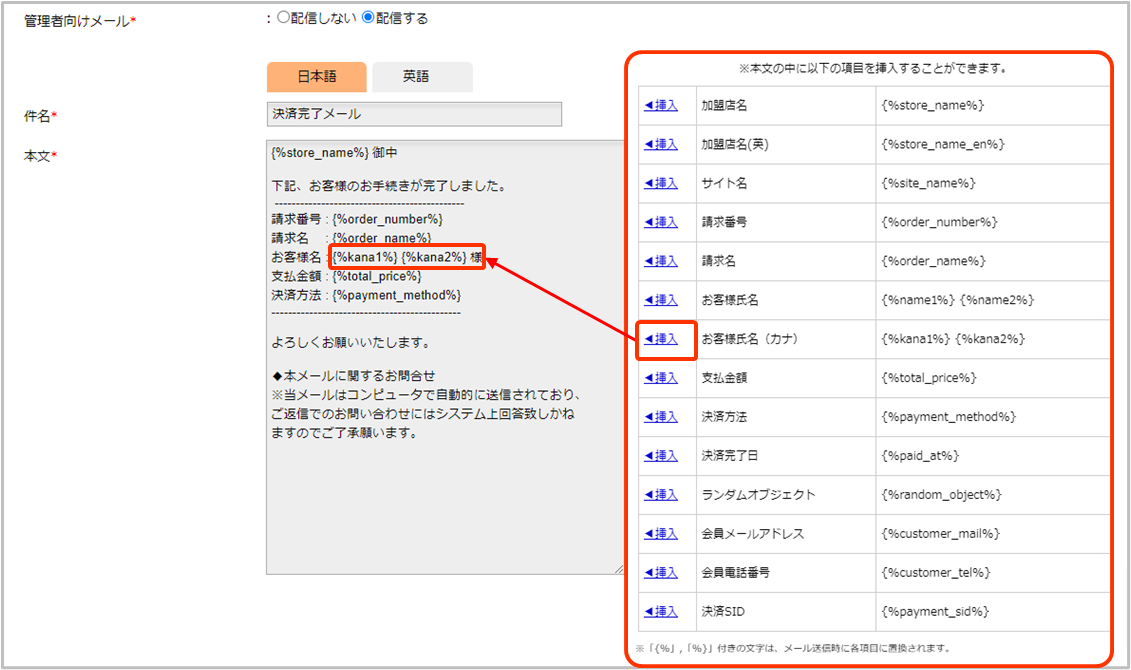Insert the 支払金額 placeholder
This screenshot has width=1131, height=670.
[x=661, y=378]
